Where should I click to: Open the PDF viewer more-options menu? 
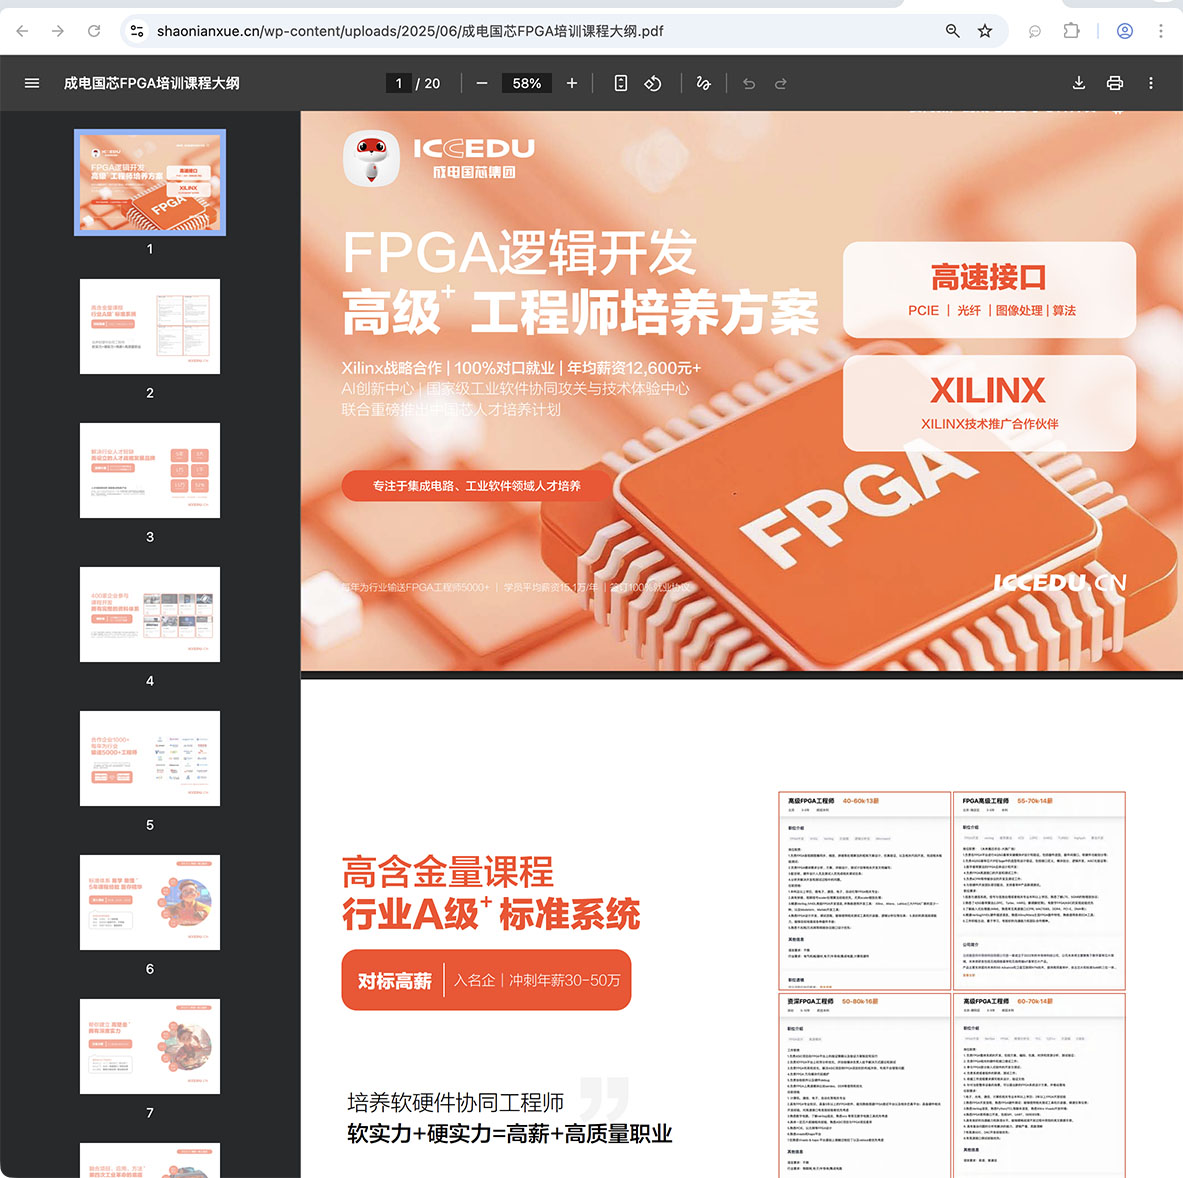click(x=1151, y=83)
